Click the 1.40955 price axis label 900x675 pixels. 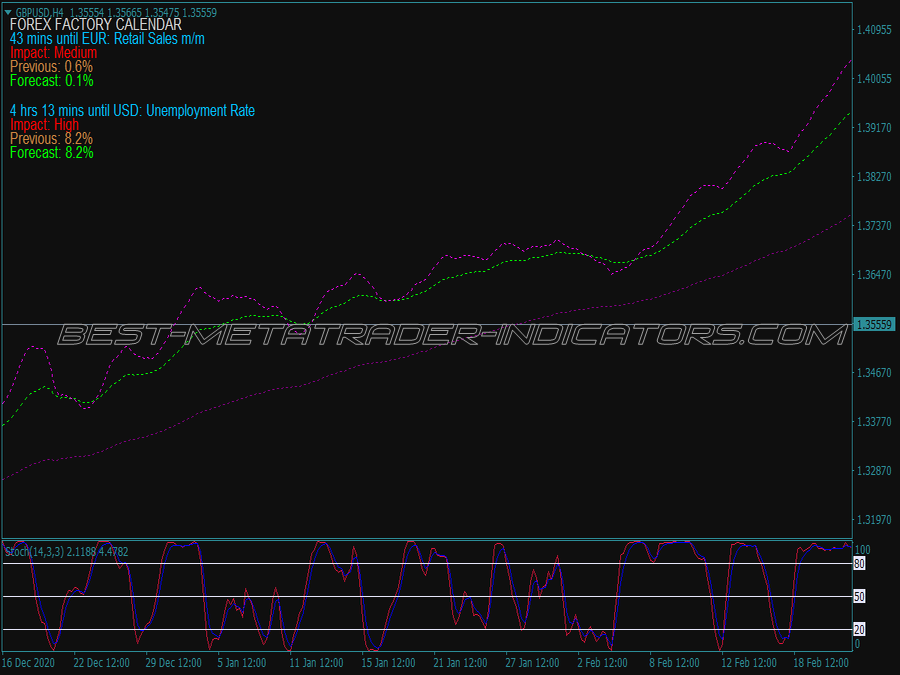click(x=874, y=30)
